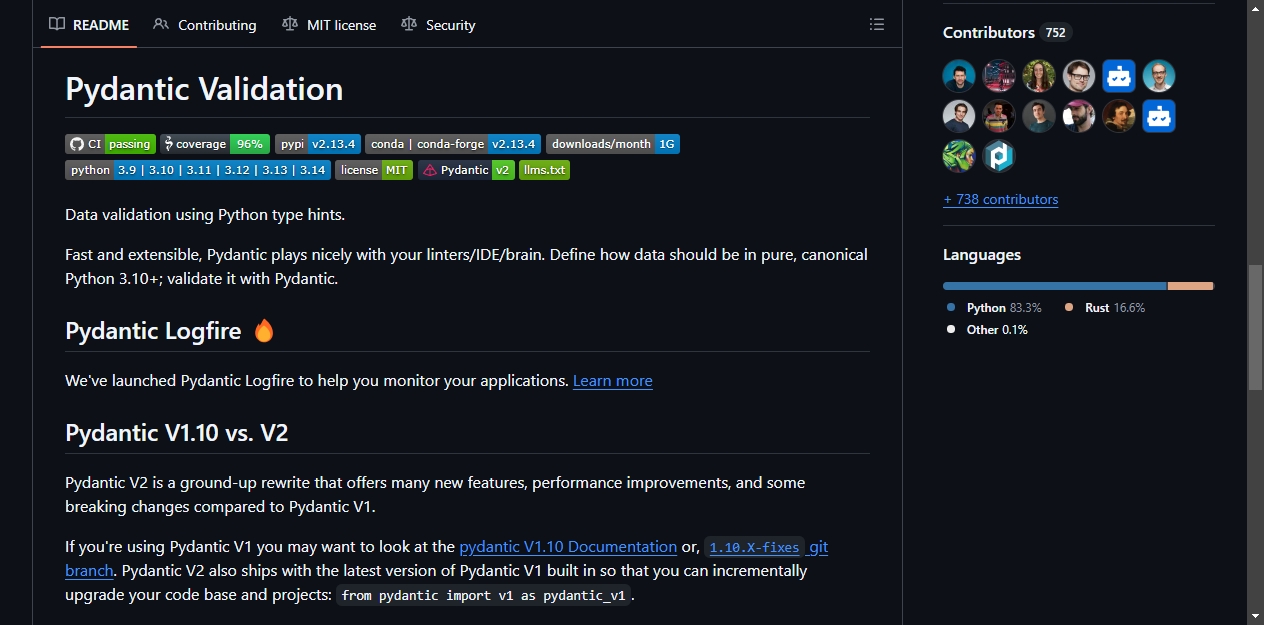The height and width of the screenshot is (625, 1264).
Task: Open the 1.10.X-fixes git branch link
Action: 767,547
